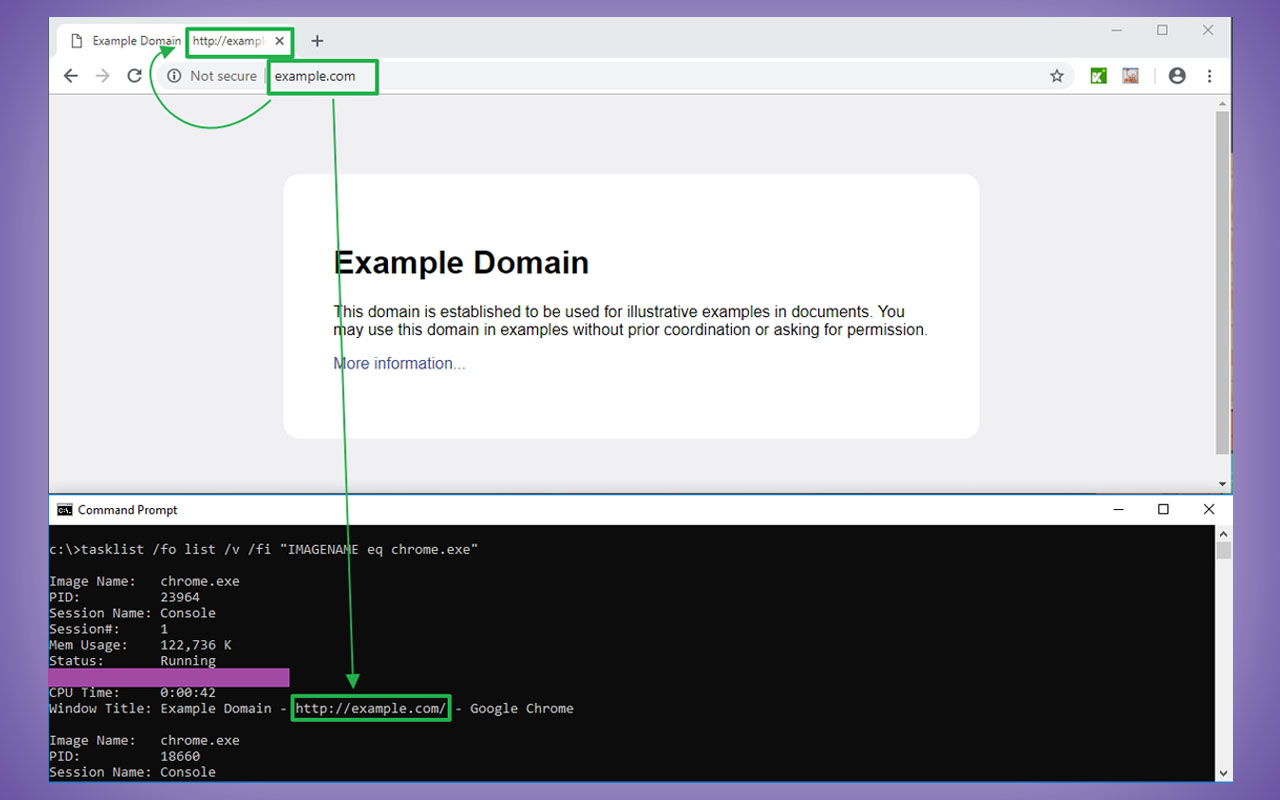Open the Chrome customize menu (three dots)
The width and height of the screenshot is (1280, 800).
tap(1210, 76)
